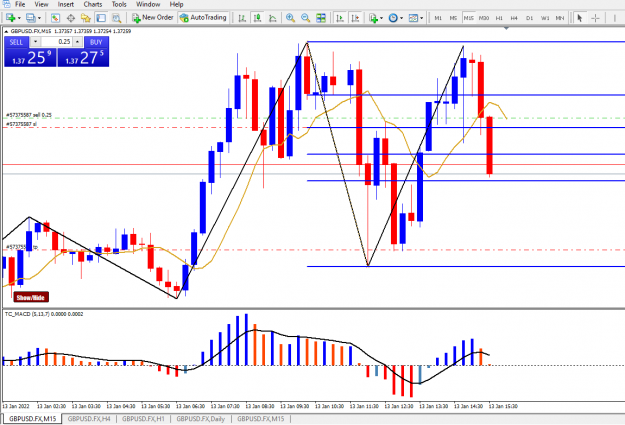Click the Profiles toolbar icon

[30, 18]
